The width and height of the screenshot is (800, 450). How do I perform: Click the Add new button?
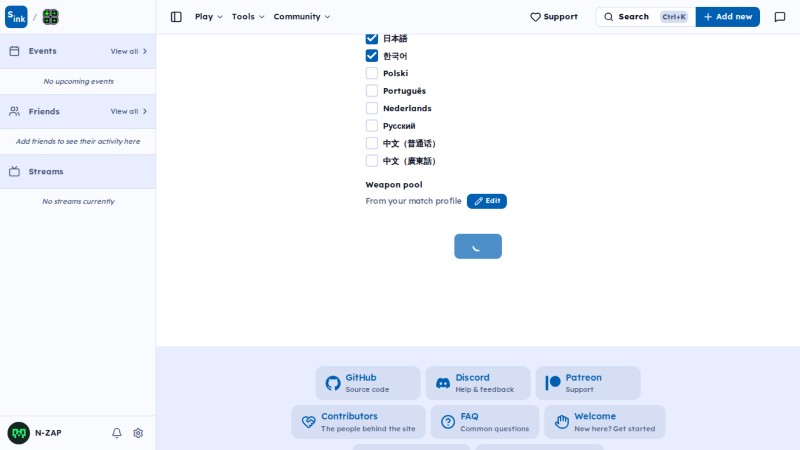728,17
